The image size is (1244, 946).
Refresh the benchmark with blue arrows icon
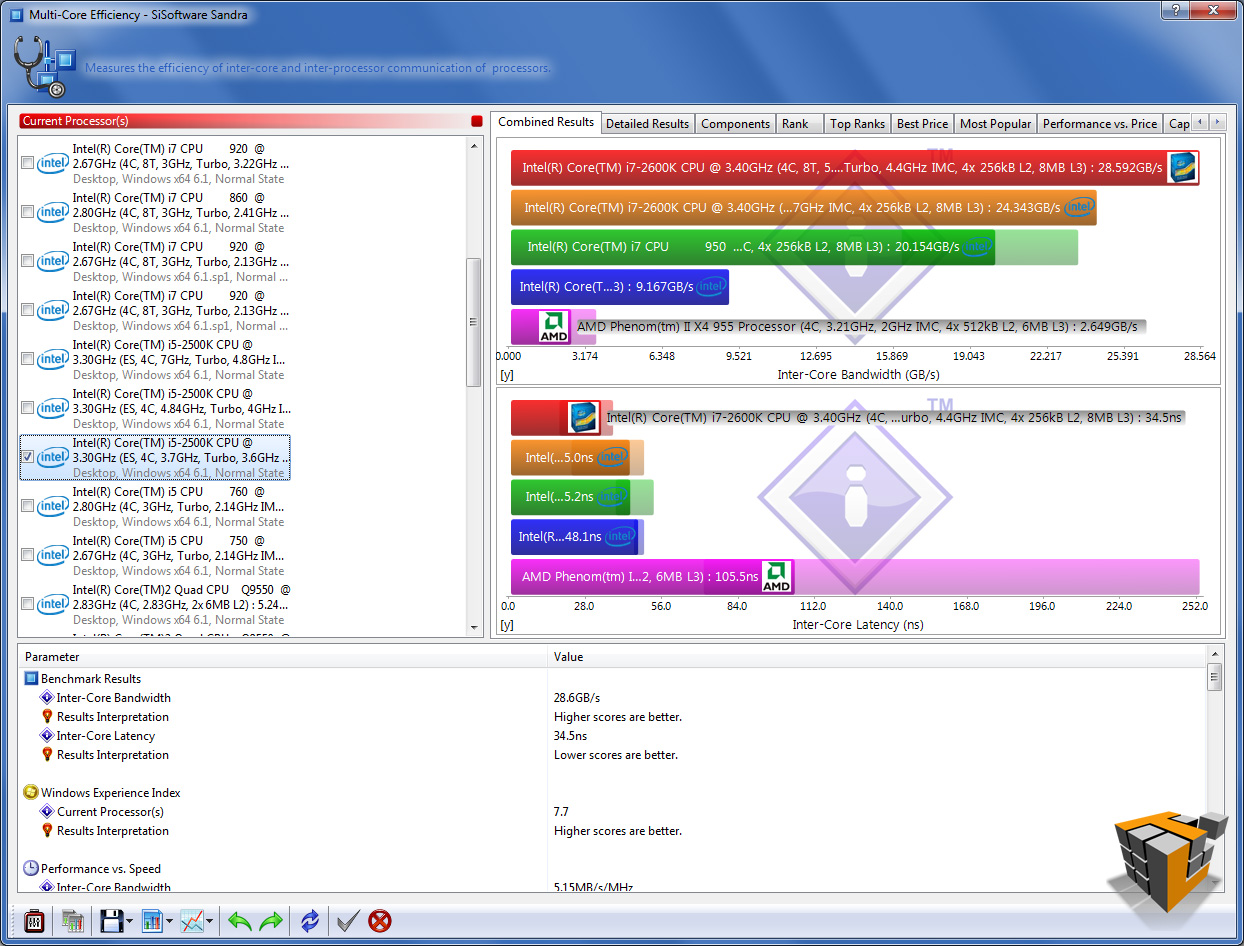pos(310,921)
